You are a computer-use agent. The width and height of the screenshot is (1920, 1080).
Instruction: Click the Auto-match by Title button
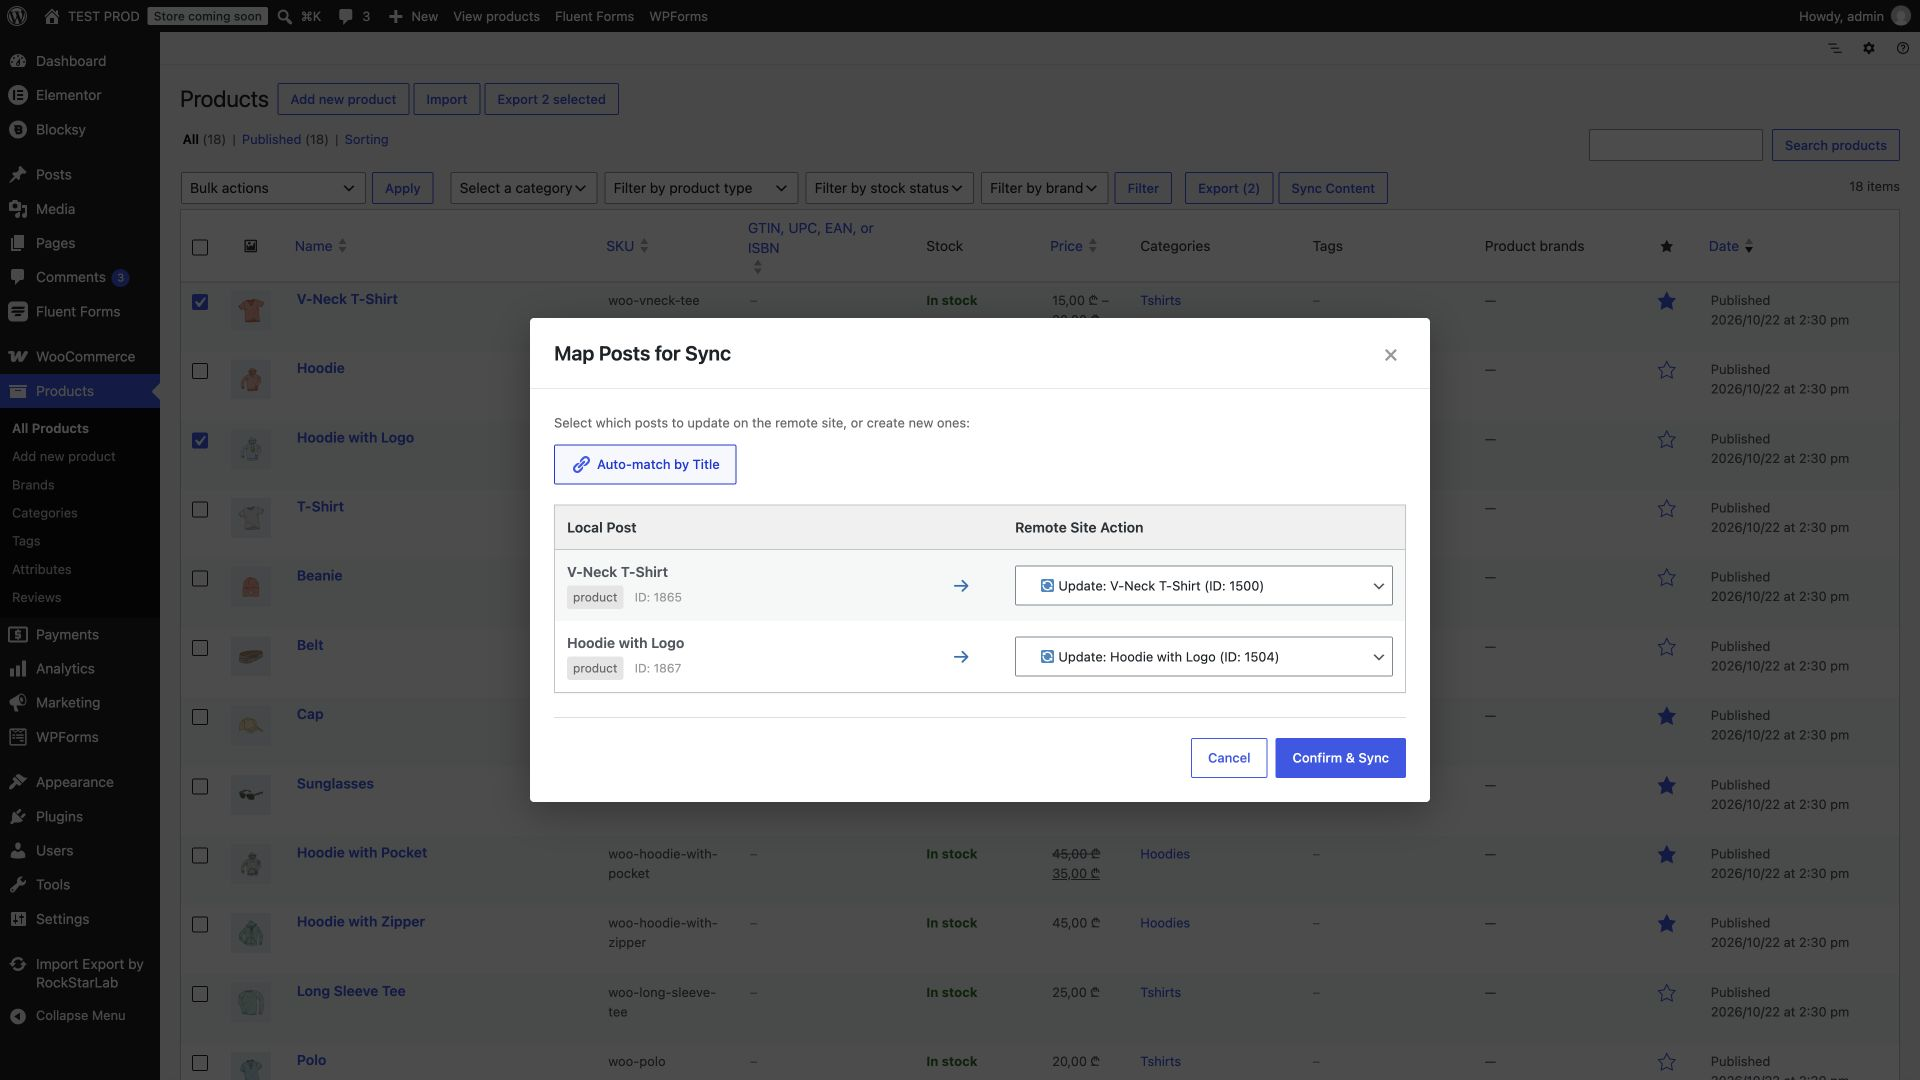click(x=645, y=465)
